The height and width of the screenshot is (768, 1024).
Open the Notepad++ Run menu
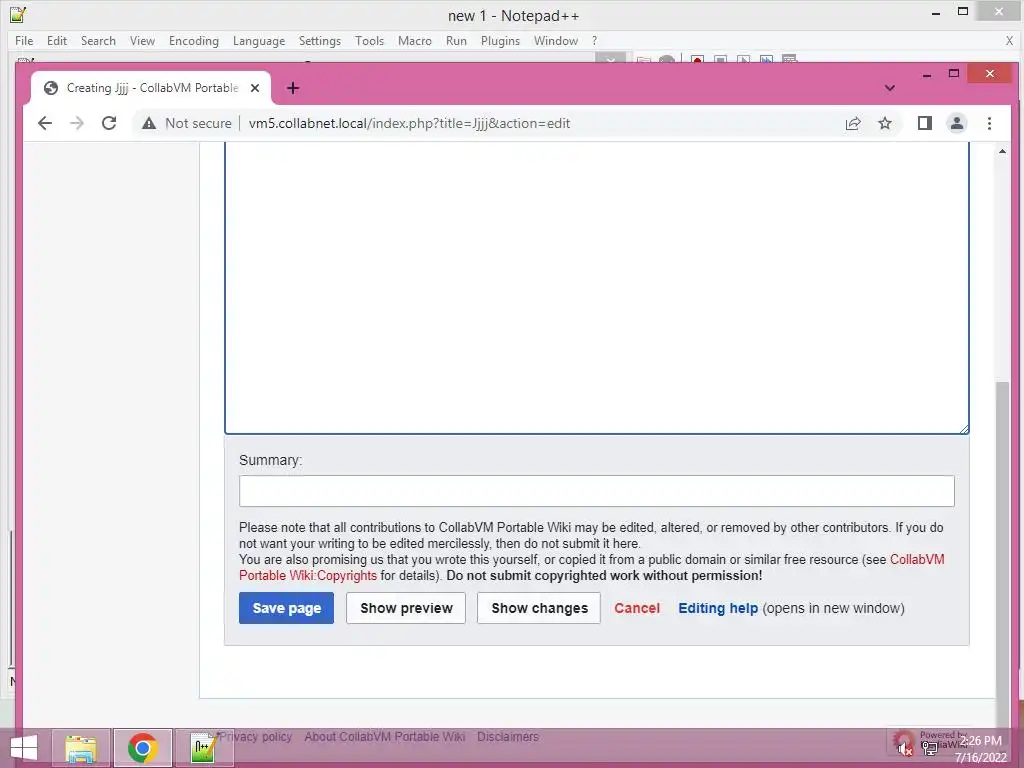[x=456, y=40]
